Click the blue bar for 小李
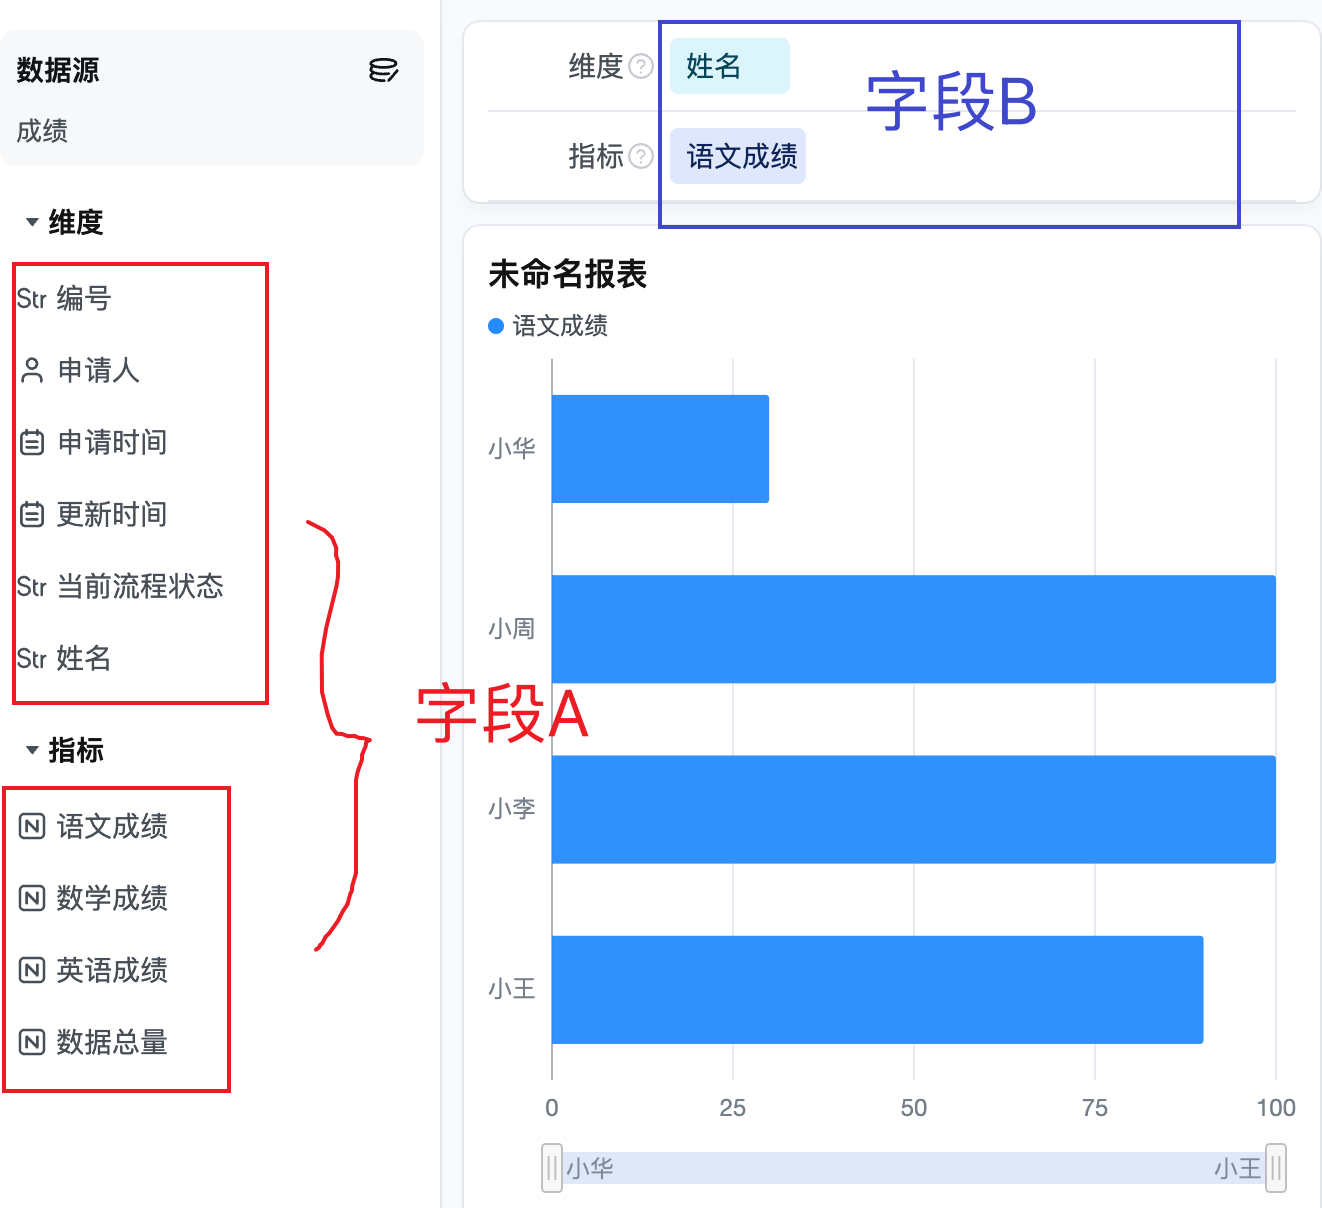Viewport: 1322px width, 1208px height. coord(914,809)
